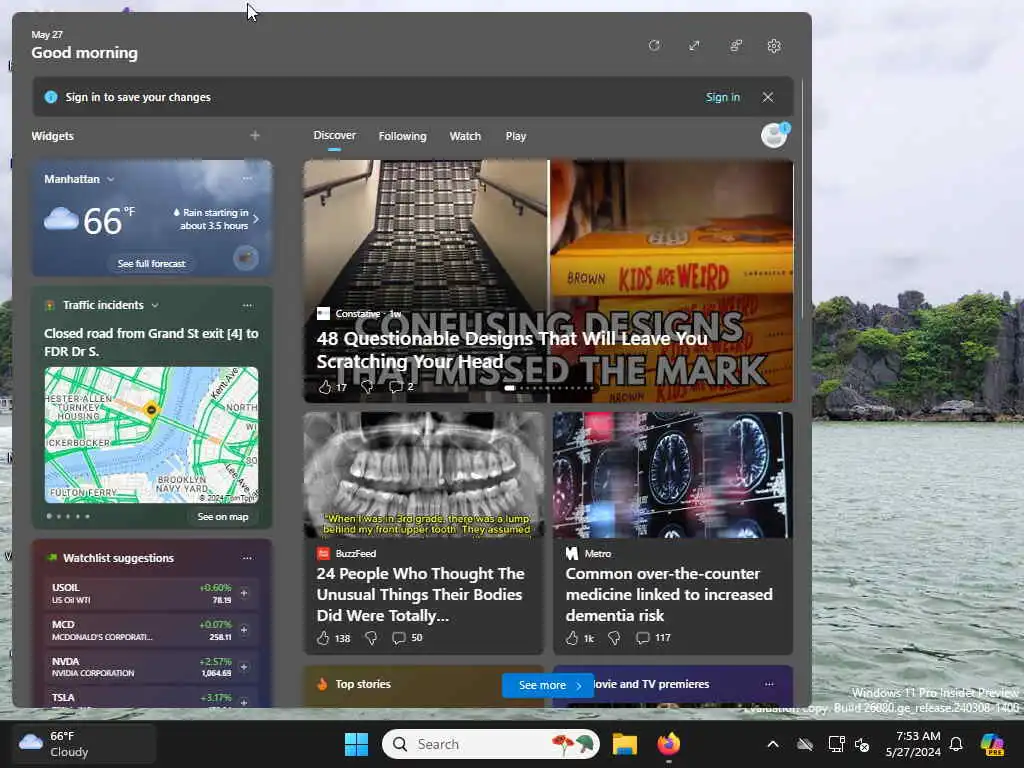Open Watchlist suggestions more options menu
Image resolution: width=1024 pixels, height=768 pixels.
click(x=247, y=558)
